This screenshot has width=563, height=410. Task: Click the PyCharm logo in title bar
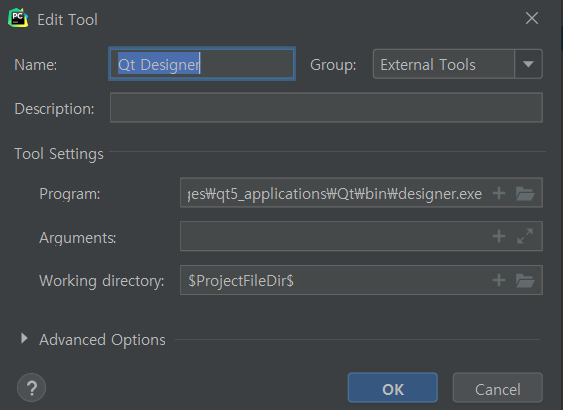pyautogui.click(x=18, y=18)
